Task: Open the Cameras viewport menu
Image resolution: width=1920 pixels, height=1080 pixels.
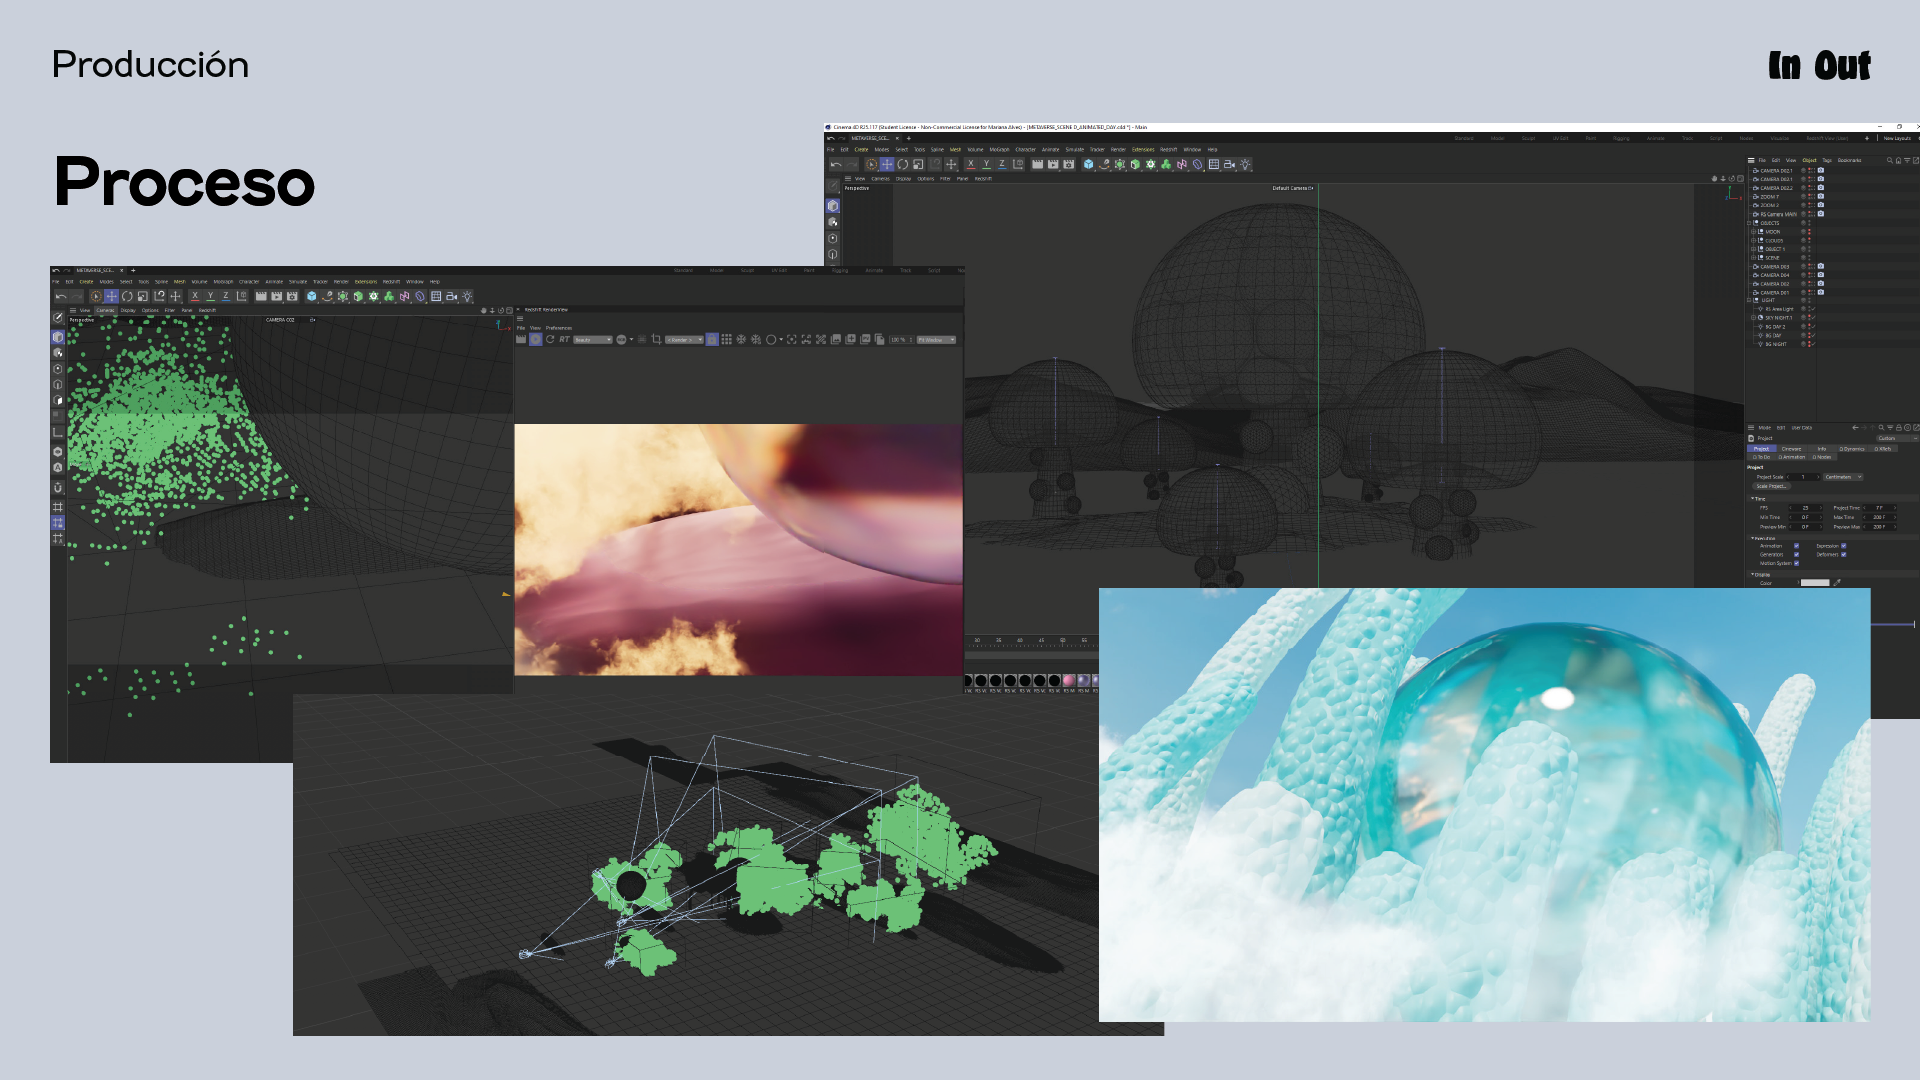Action: tap(880, 179)
